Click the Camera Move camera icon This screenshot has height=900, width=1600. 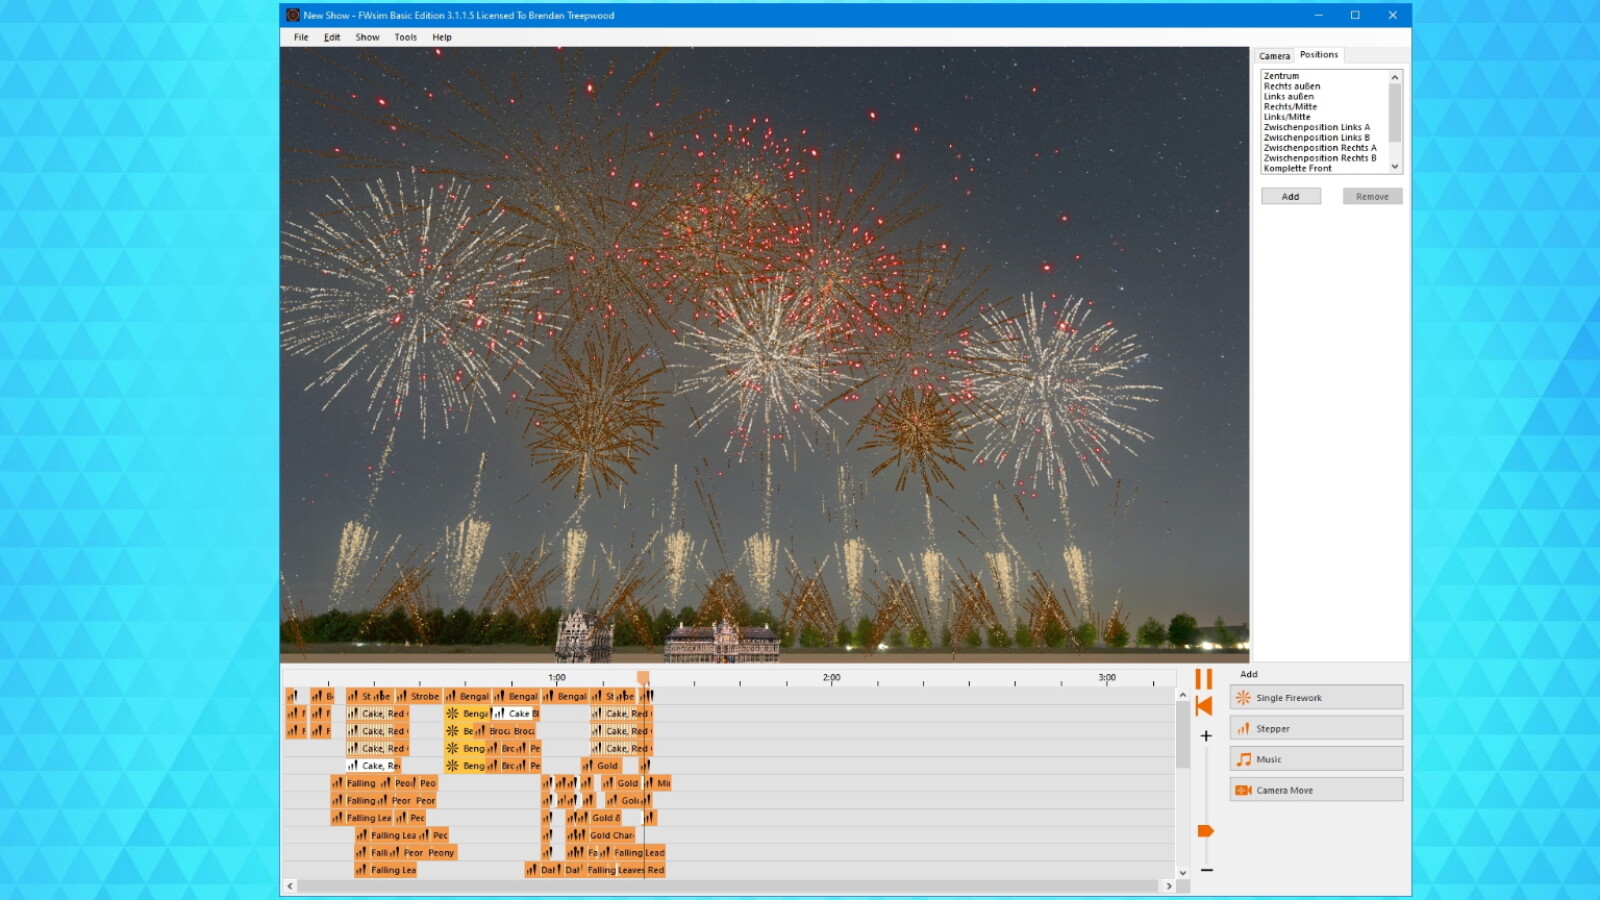coord(1243,789)
